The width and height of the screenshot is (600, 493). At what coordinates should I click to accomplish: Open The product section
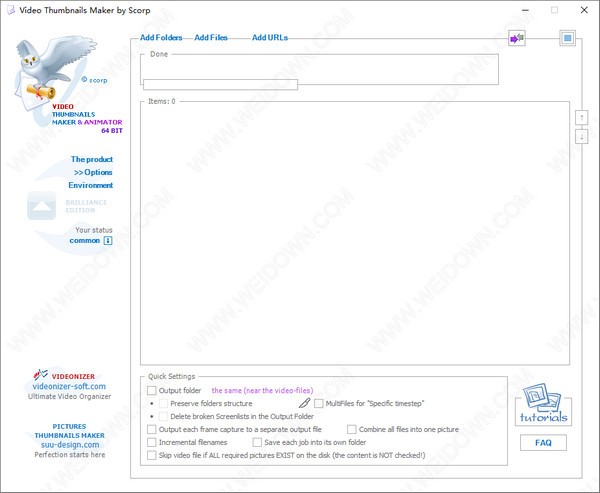tap(92, 159)
